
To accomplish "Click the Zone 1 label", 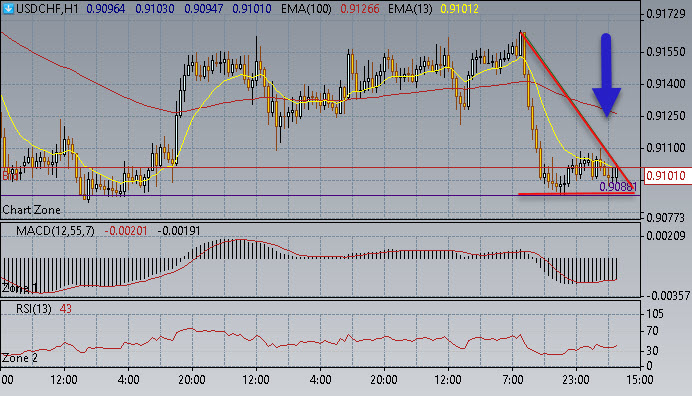I will [x=20, y=289].
